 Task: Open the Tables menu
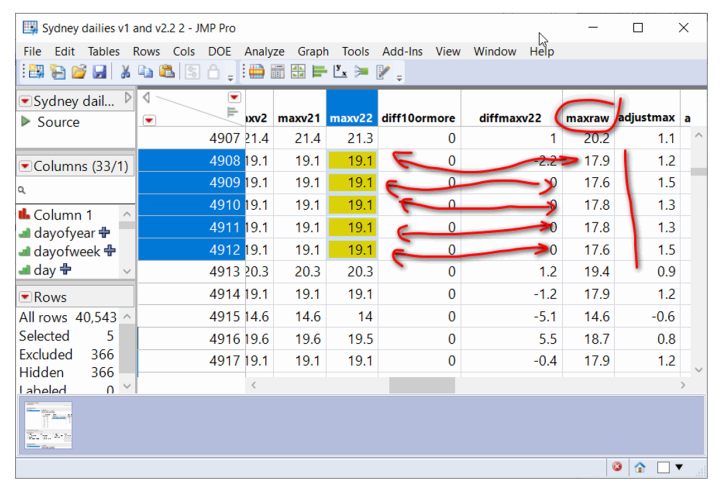(103, 51)
